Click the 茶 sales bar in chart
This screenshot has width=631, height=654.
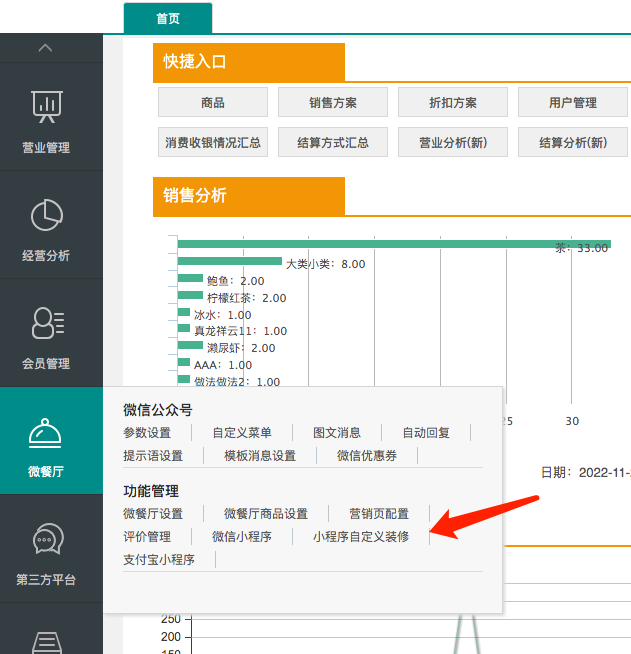tap(390, 244)
